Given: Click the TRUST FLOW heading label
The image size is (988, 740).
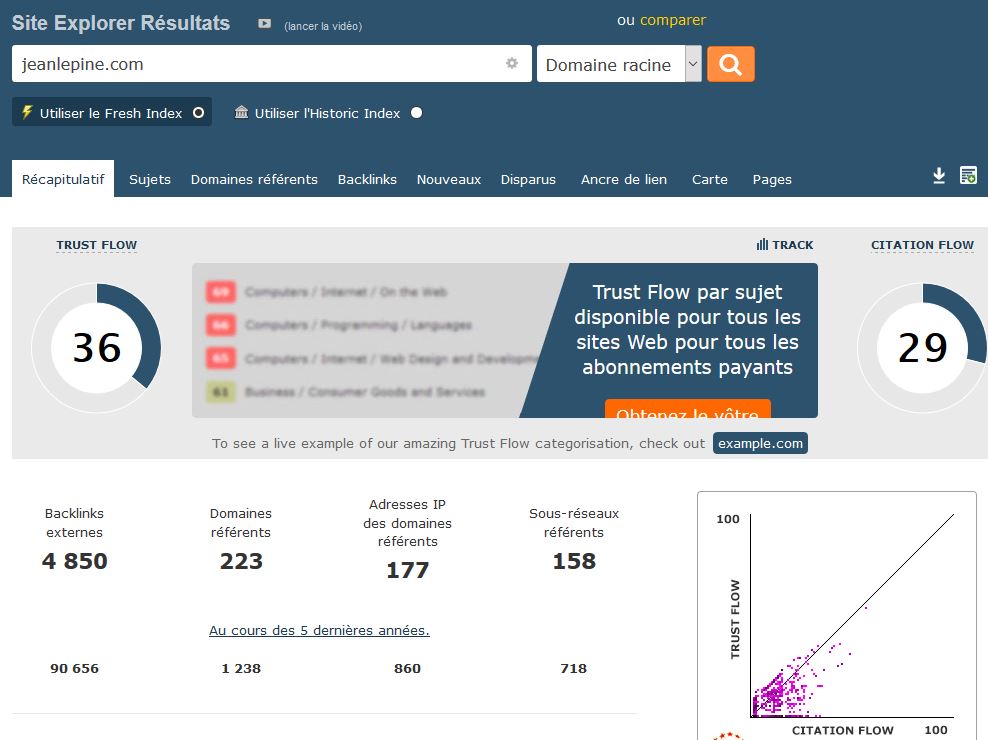Looking at the screenshot, I should [96, 245].
